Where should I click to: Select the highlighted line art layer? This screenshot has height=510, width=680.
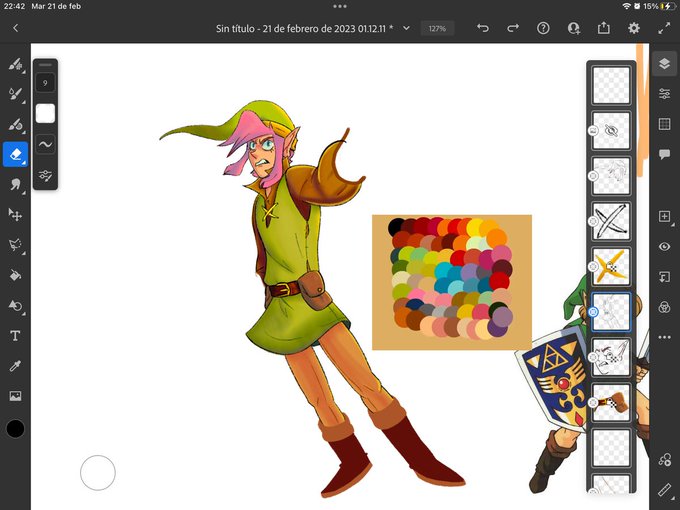611,312
